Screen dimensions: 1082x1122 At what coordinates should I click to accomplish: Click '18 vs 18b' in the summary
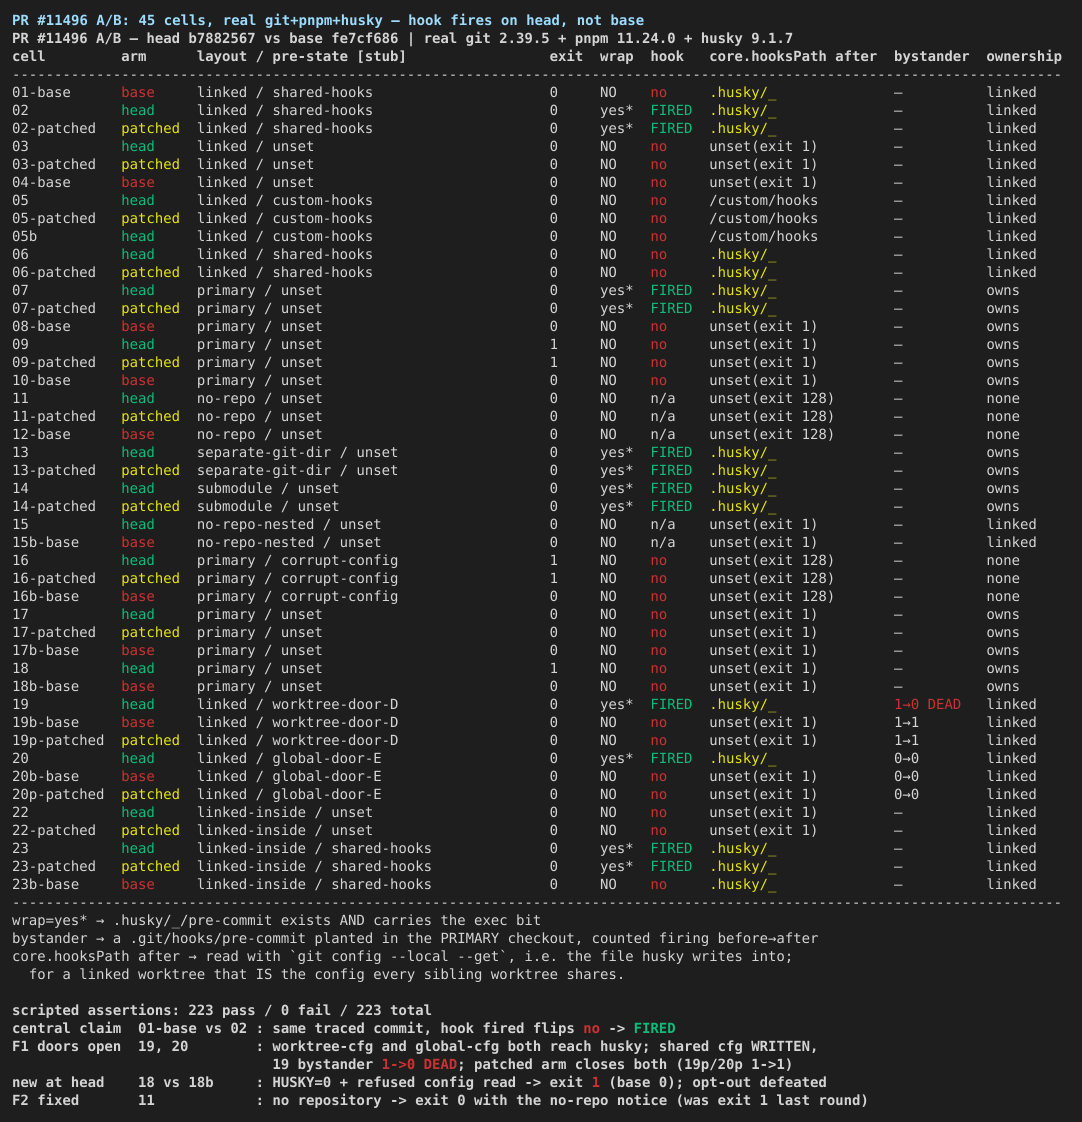click(x=176, y=1082)
